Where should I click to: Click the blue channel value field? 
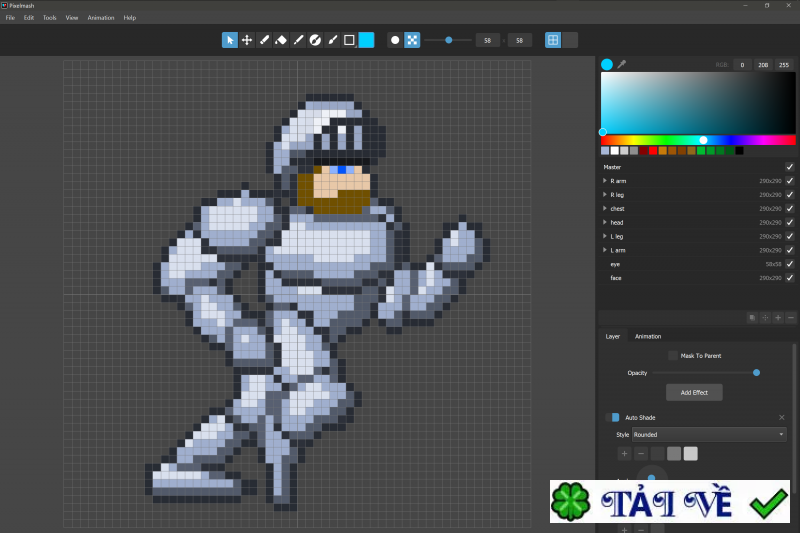(783, 64)
